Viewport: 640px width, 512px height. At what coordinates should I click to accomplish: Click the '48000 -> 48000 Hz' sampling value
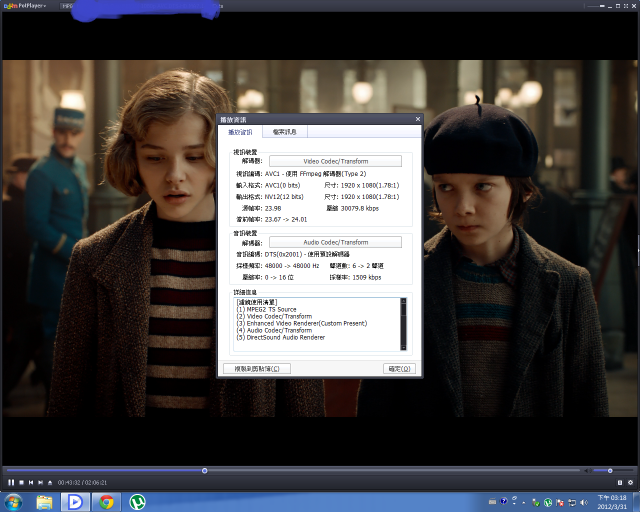[292, 266]
